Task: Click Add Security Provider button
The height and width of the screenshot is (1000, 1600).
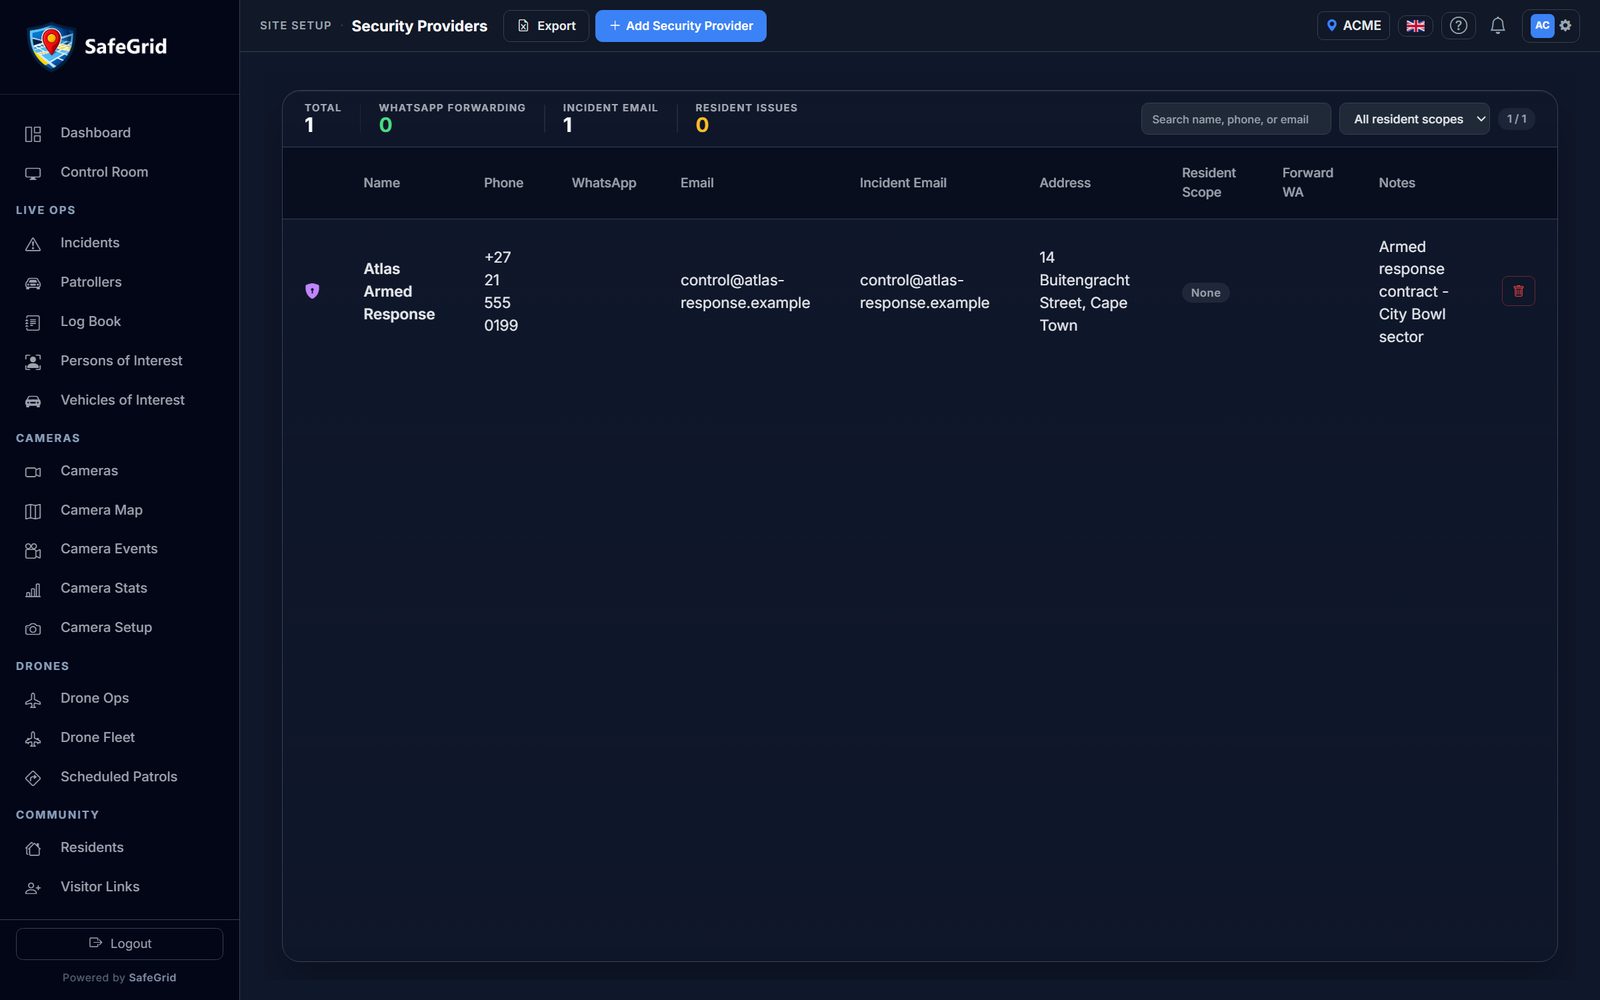Action: click(x=681, y=26)
